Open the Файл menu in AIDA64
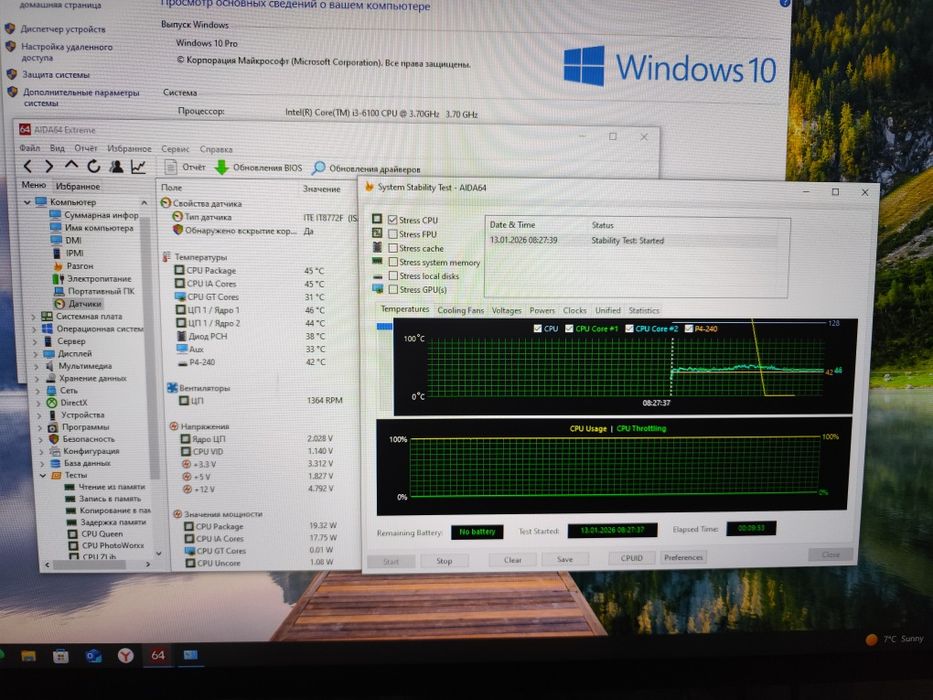933x700 pixels. tap(29, 148)
